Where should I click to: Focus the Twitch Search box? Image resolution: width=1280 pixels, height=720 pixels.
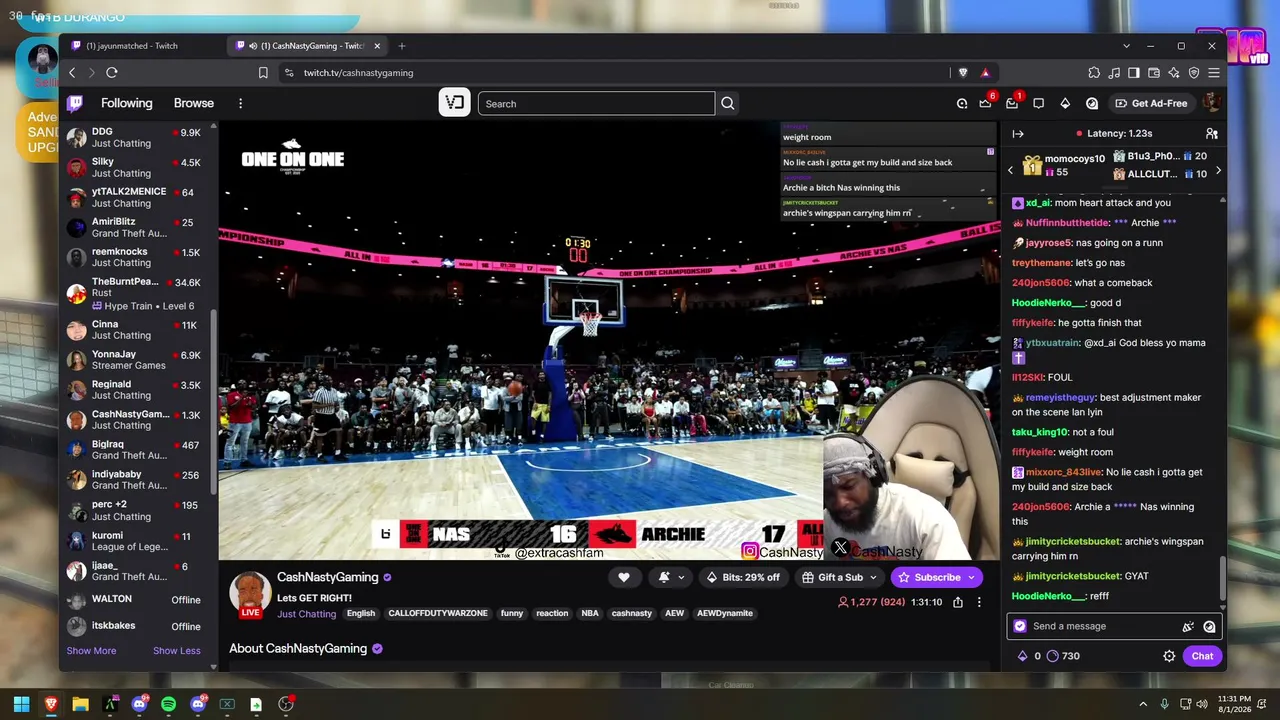pos(596,103)
